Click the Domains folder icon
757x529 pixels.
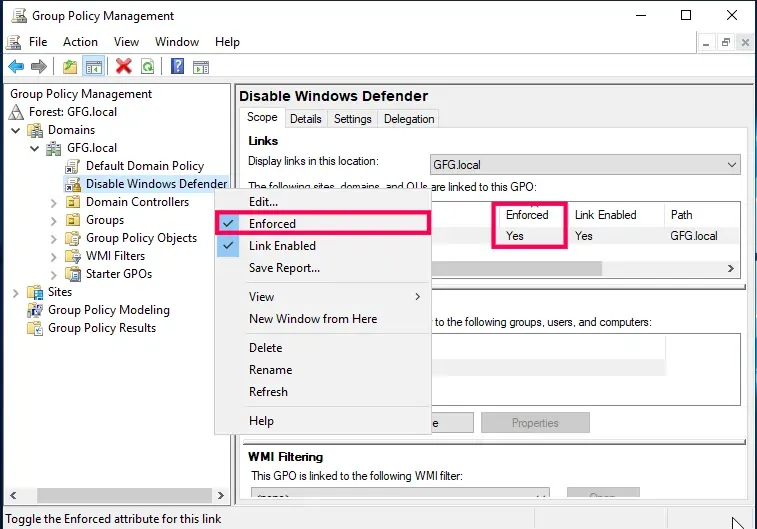pos(35,130)
